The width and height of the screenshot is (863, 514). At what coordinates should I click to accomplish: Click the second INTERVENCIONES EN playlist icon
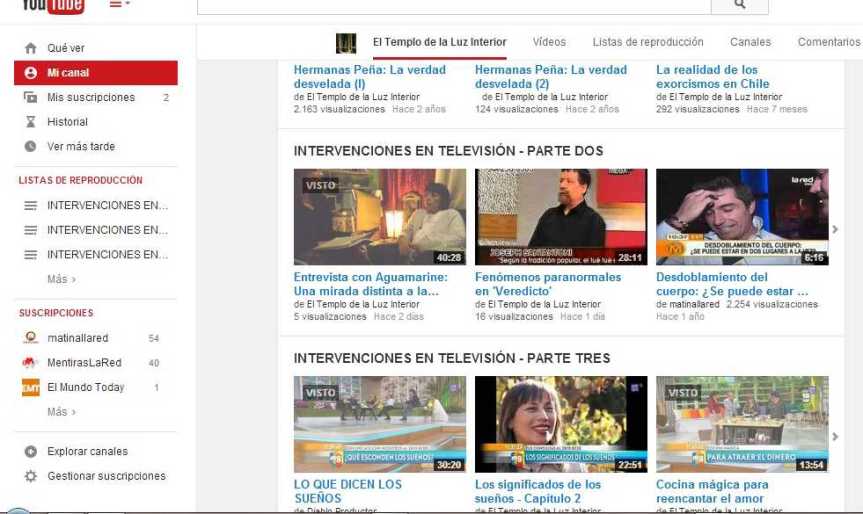click(31, 230)
